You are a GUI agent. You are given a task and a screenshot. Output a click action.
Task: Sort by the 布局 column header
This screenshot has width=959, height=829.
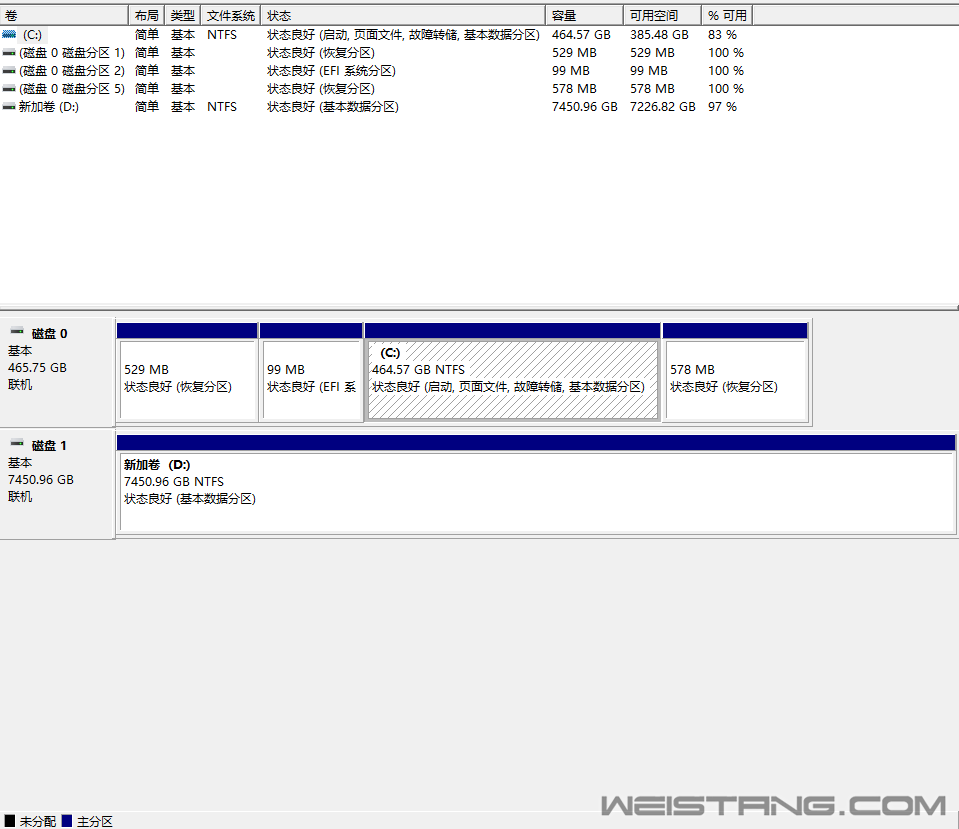coord(146,15)
